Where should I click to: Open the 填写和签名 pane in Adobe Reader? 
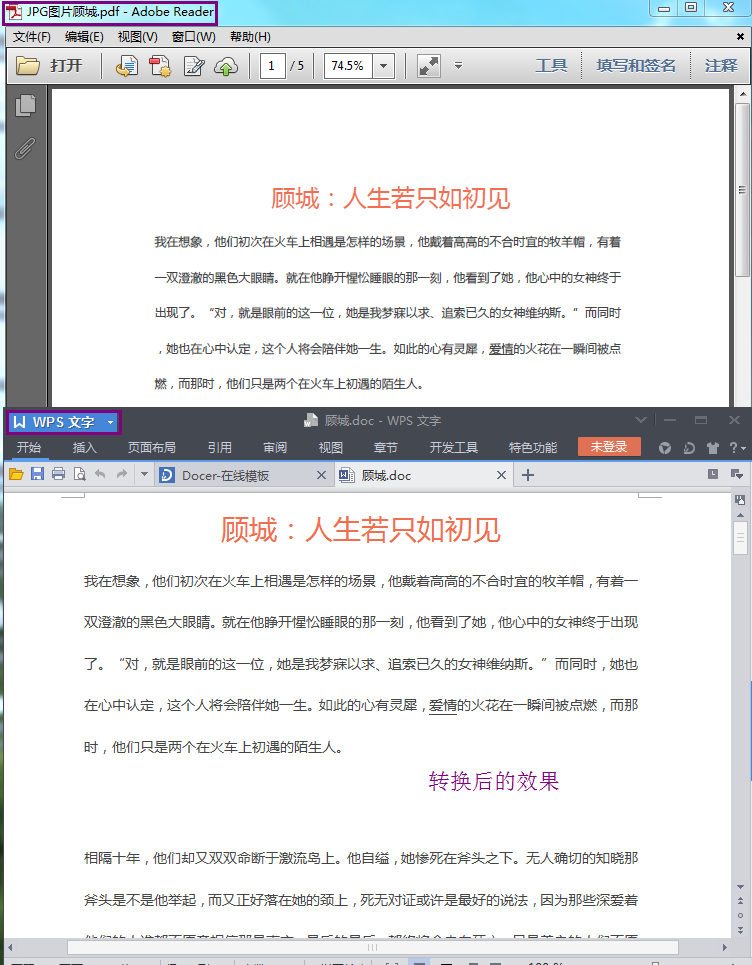tap(636, 65)
